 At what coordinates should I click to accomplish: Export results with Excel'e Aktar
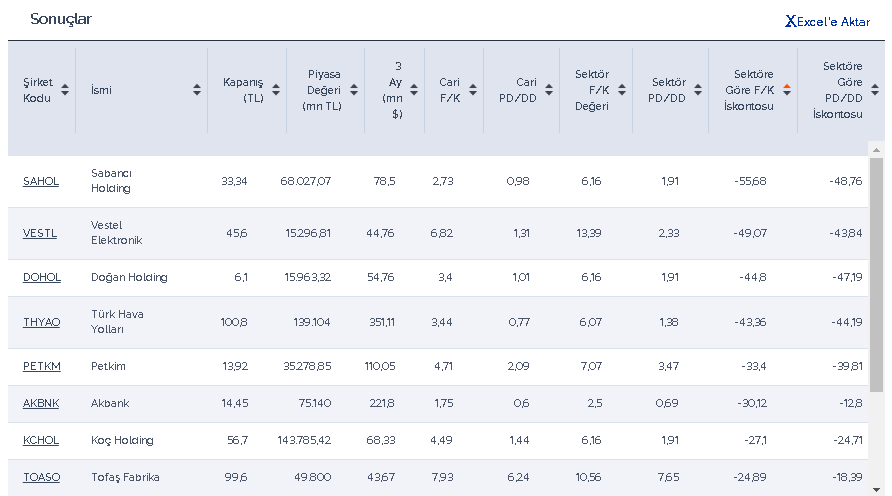click(827, 21)
